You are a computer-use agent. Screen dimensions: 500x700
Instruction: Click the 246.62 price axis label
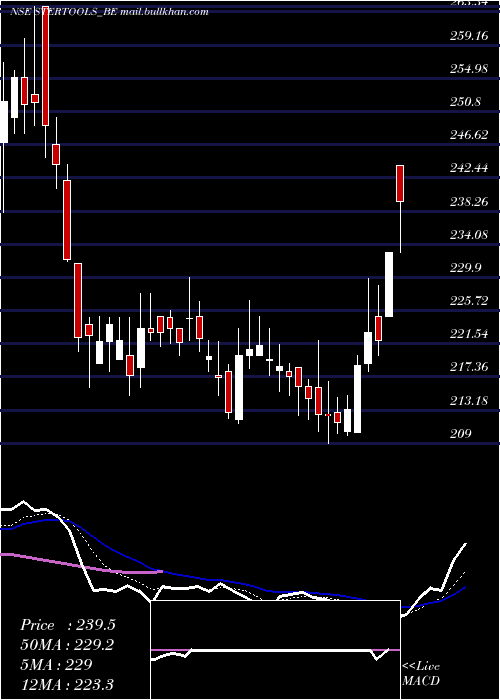tap(469, 135)
